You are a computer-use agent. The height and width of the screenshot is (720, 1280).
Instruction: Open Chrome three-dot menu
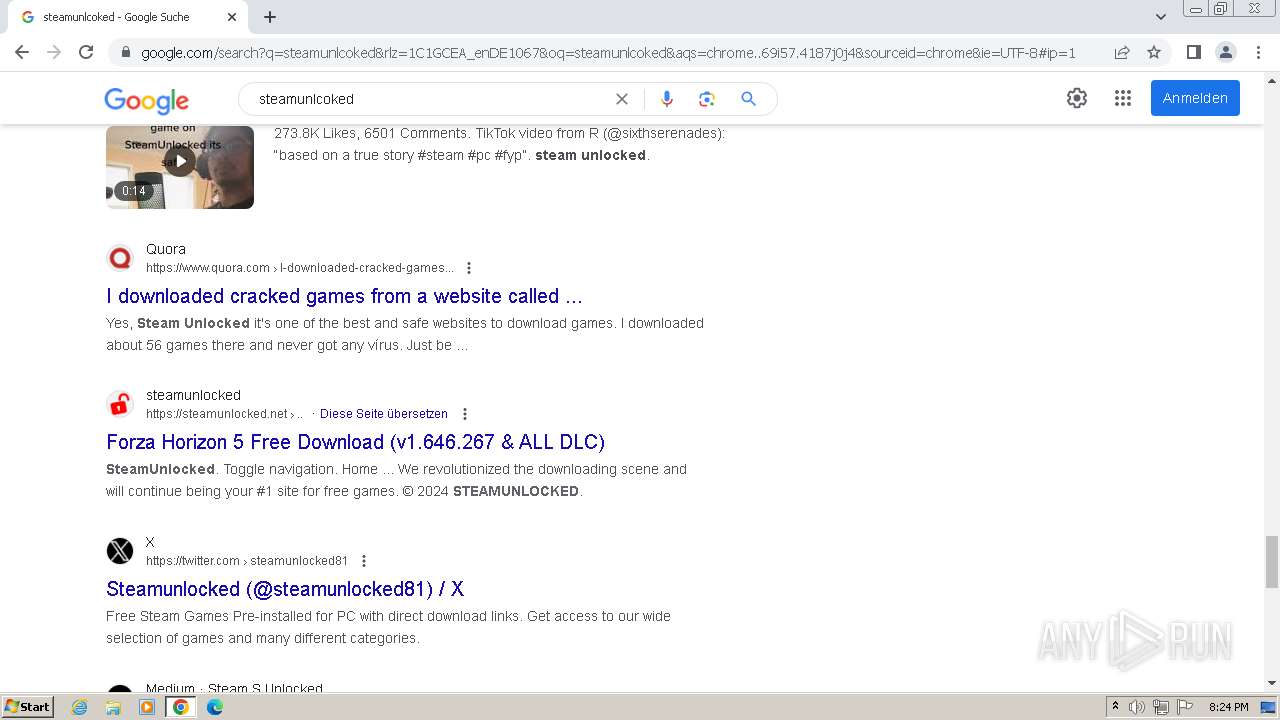tap(1258, 52)
